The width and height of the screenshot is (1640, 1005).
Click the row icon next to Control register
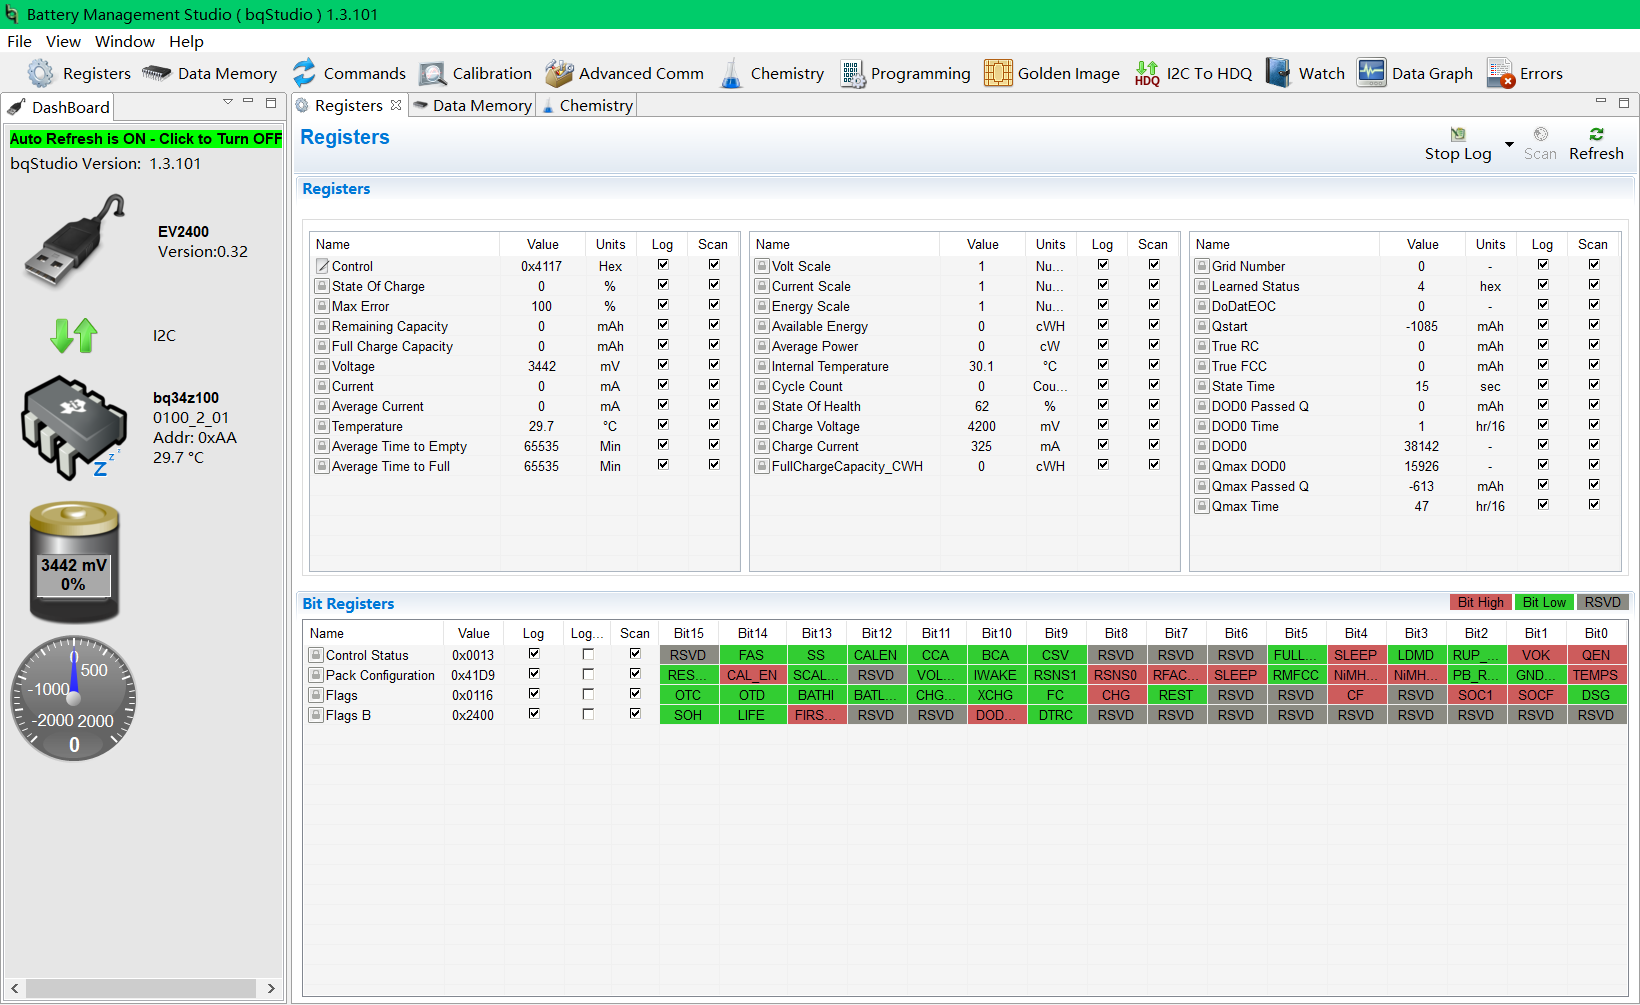click(x=322, y=266)
